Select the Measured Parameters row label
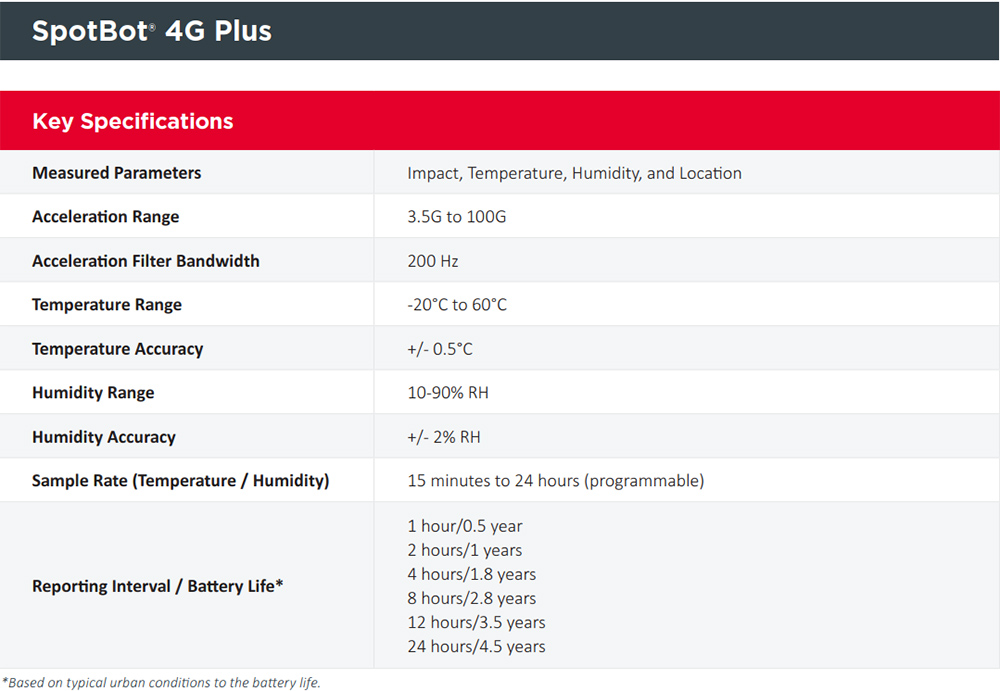 [116, 173]
